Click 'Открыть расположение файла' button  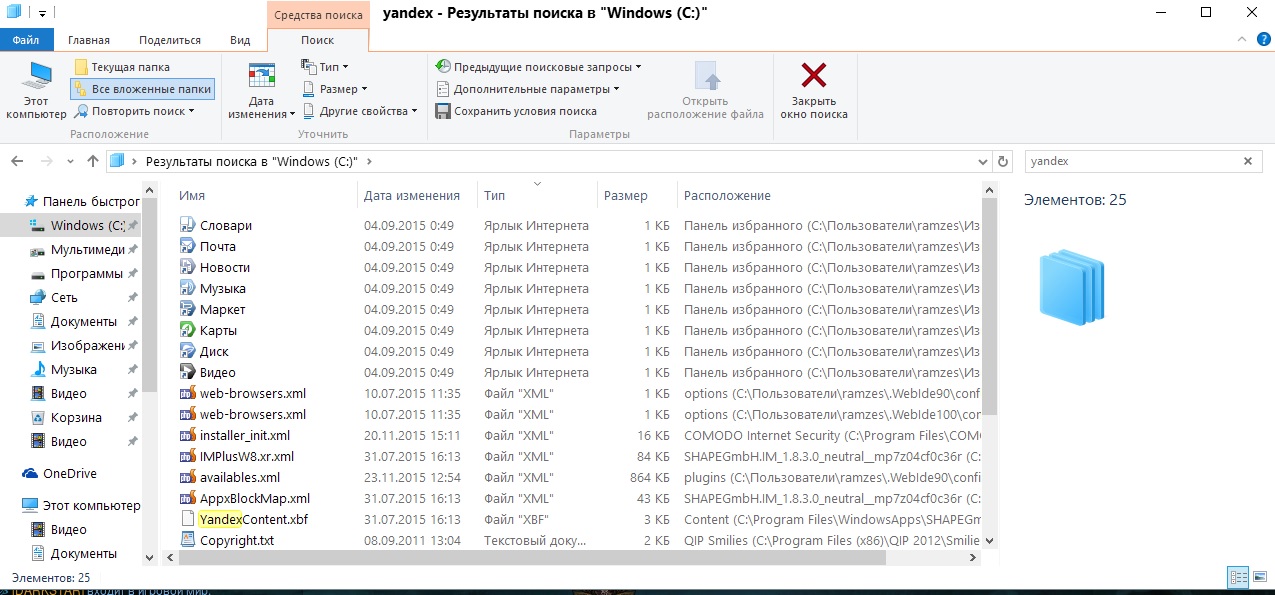point(706,90)
